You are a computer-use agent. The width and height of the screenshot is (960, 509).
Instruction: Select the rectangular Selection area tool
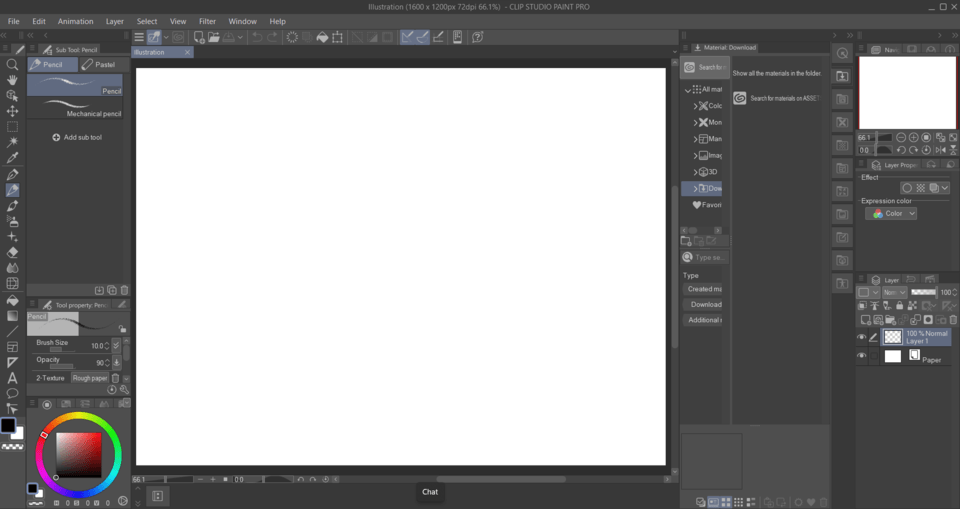(x=12, y=127)
